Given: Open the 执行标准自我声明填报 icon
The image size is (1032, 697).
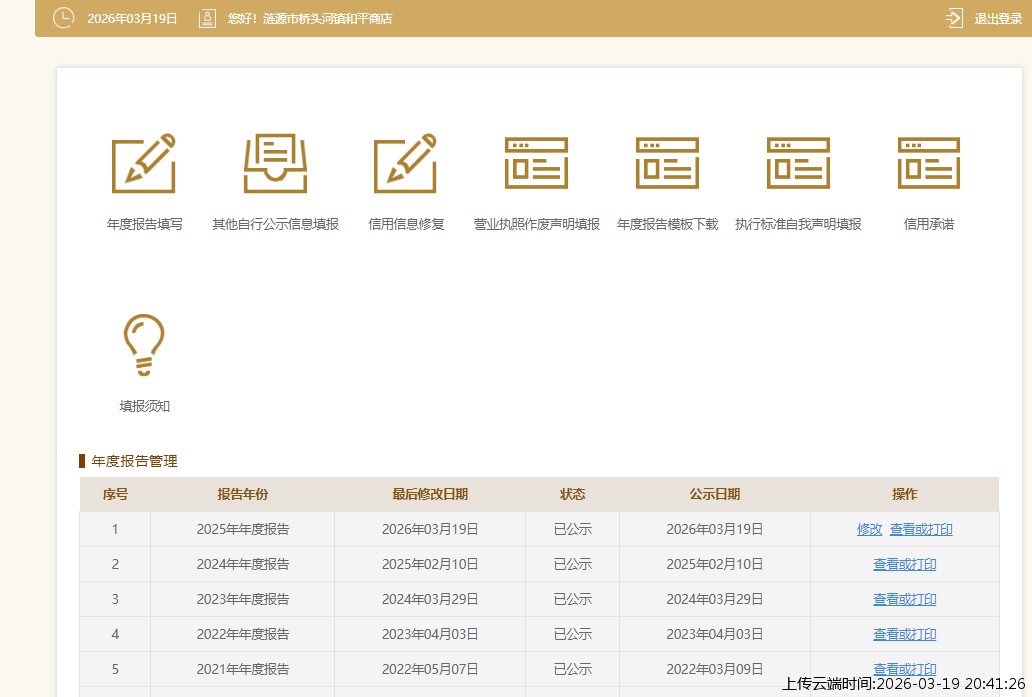Looking at the screenshot, I should (798, 163).
